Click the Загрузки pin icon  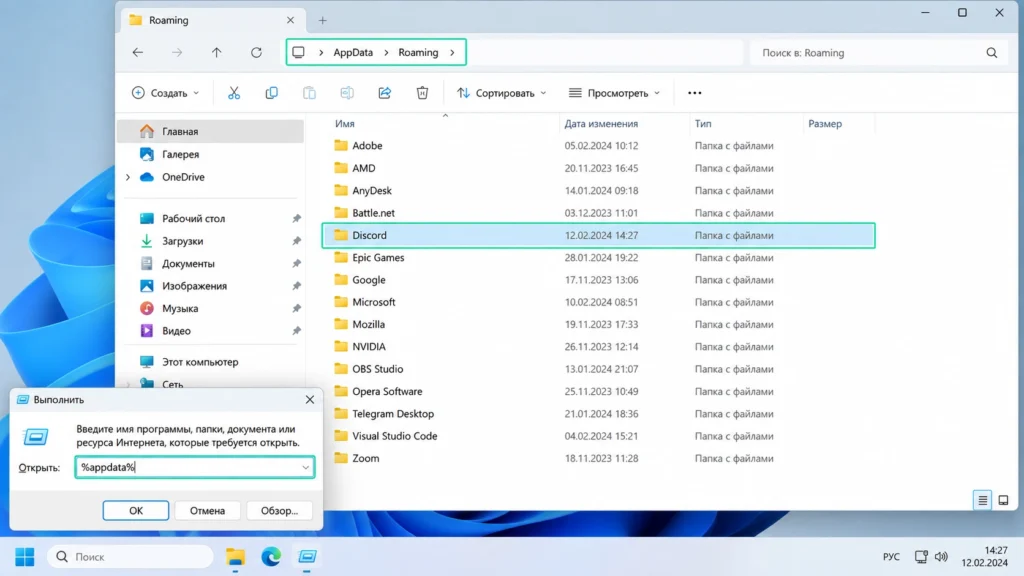[x=296, y=241]
